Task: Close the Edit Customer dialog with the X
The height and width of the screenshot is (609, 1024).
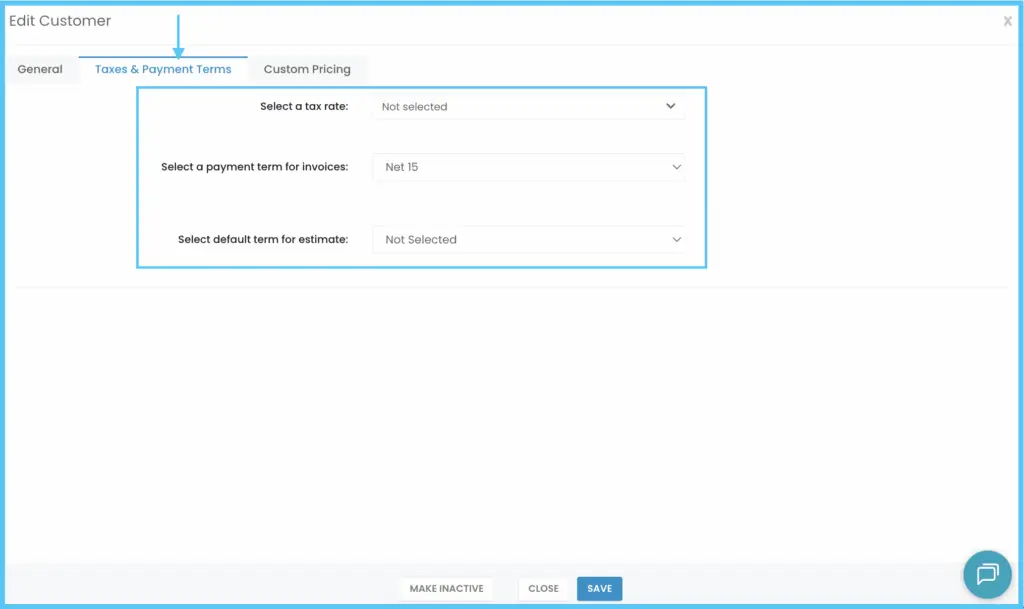Action: (1008, 22)
